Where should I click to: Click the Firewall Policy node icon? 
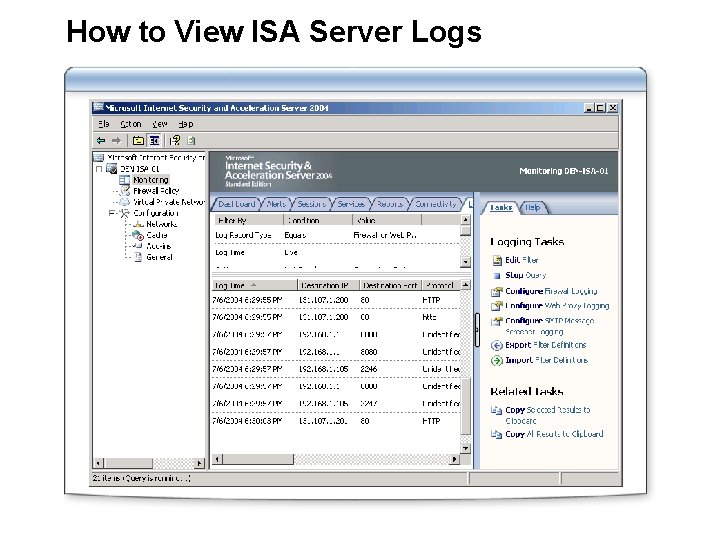[124, 191]
